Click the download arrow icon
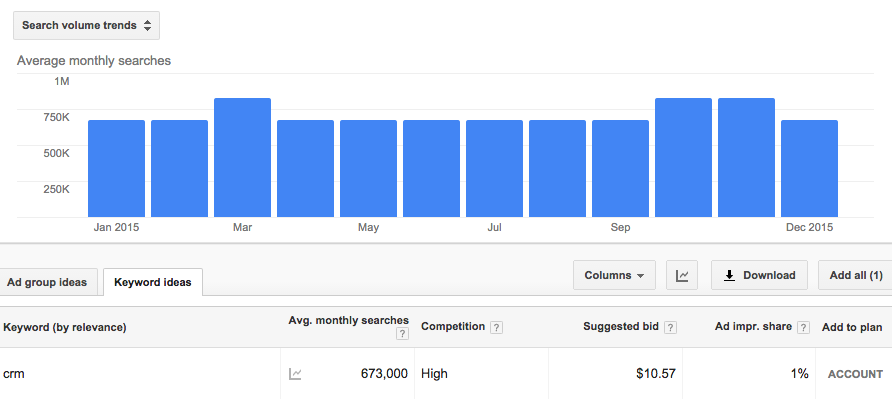The width and height of the screenshot is (892, 399). [x=729, y=275]
